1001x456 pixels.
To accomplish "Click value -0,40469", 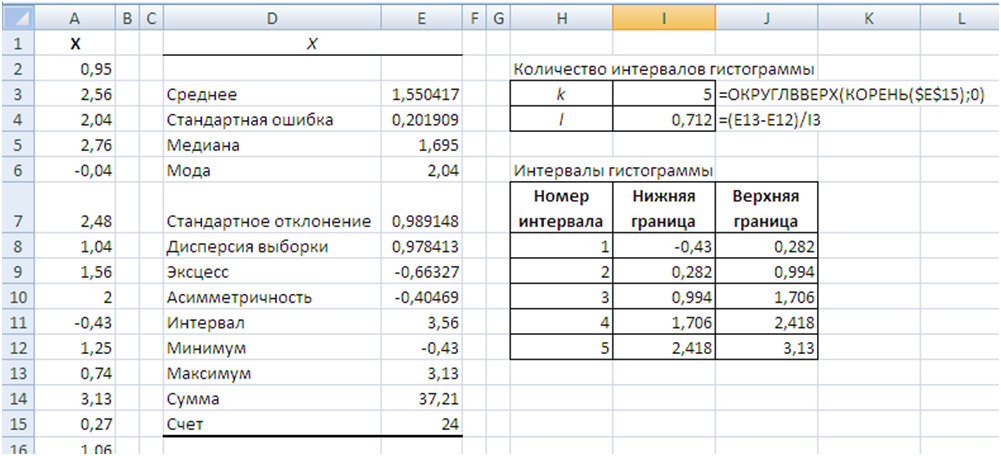I will point(421,298).
